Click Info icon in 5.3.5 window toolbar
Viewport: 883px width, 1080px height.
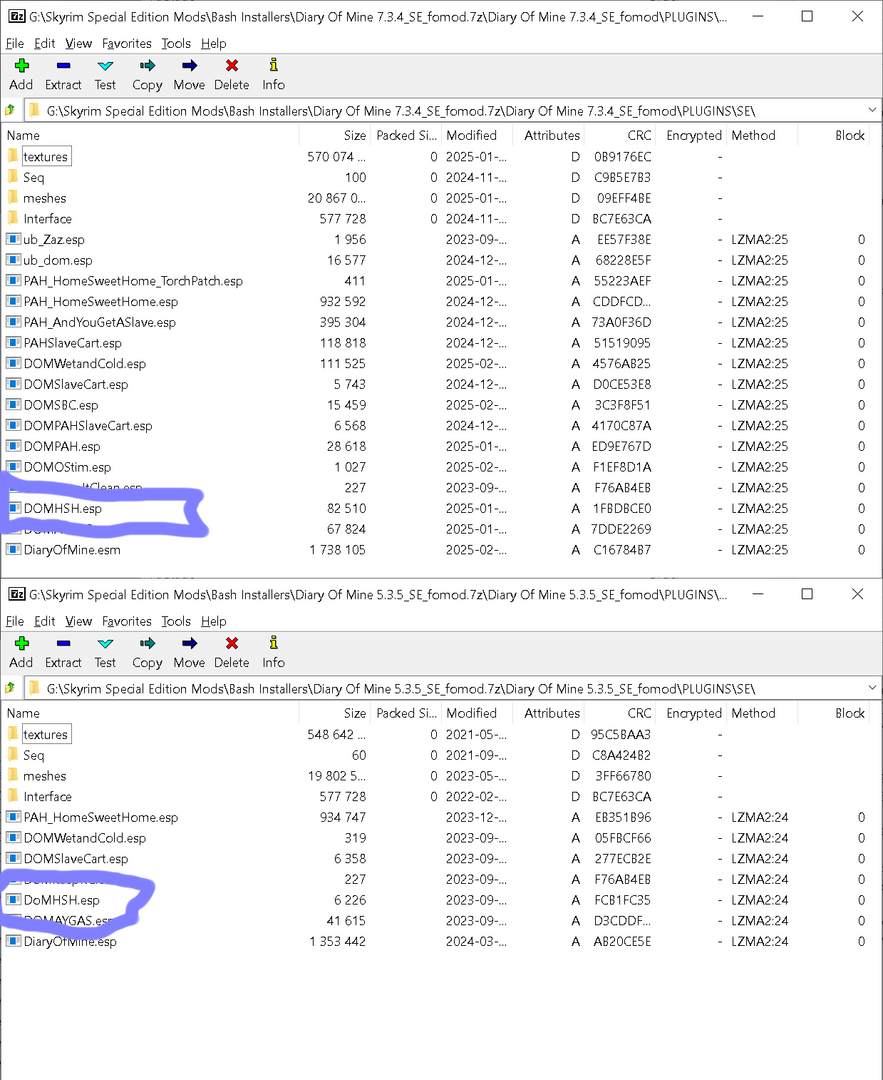[x=273, y=643]
